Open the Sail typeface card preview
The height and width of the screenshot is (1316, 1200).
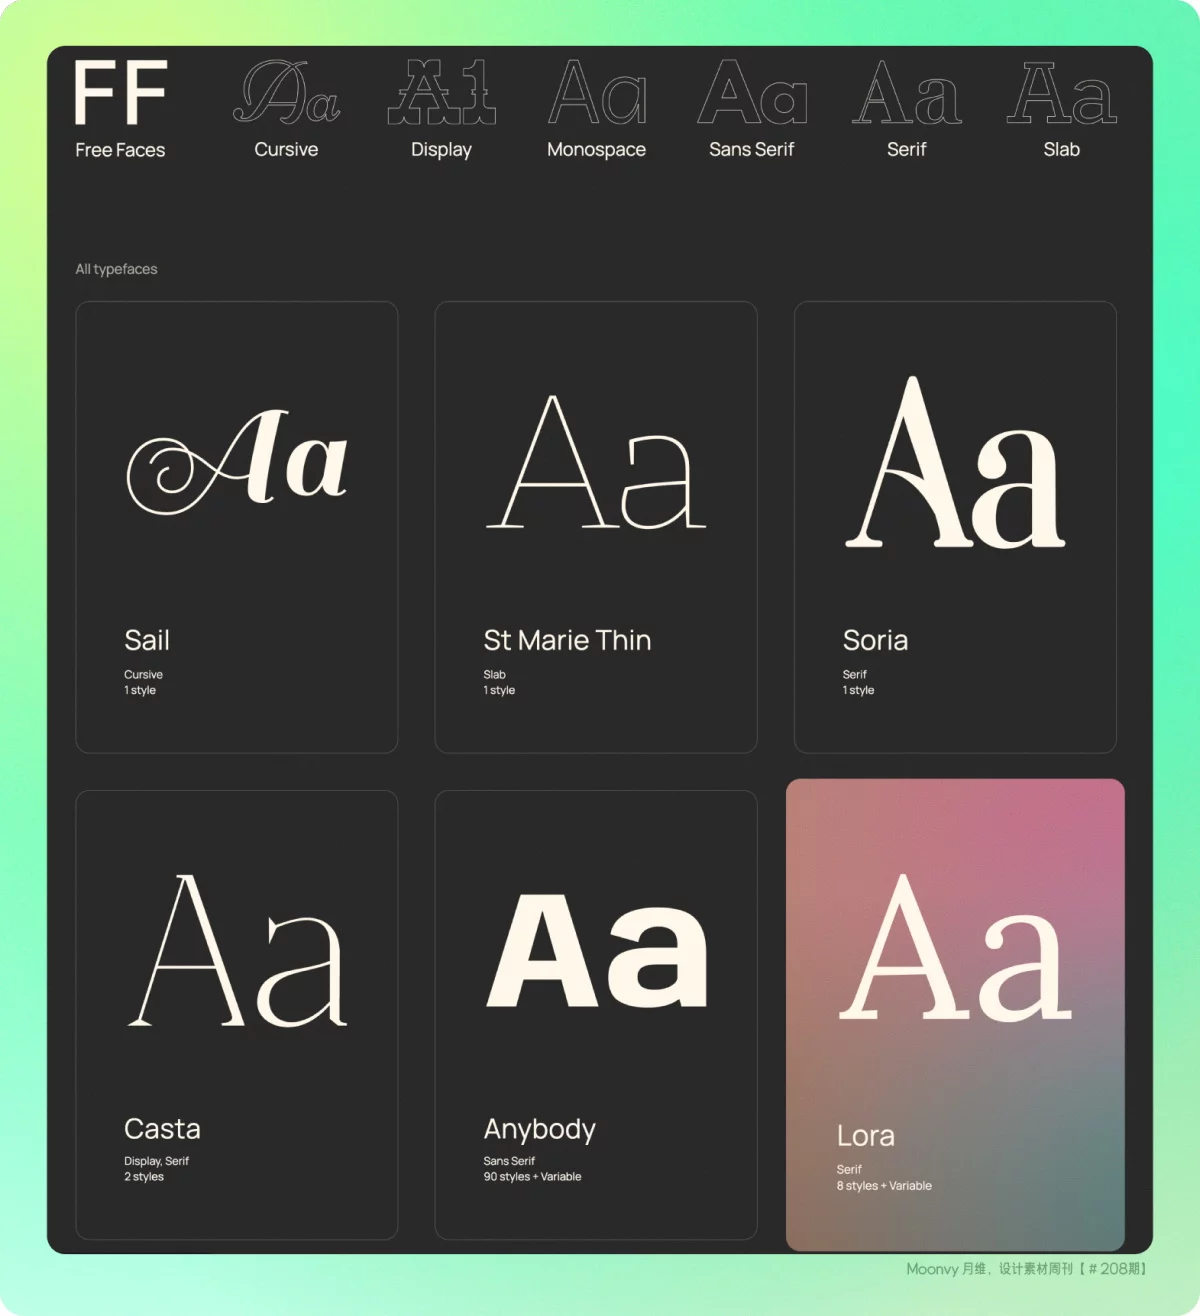(237, 463)
